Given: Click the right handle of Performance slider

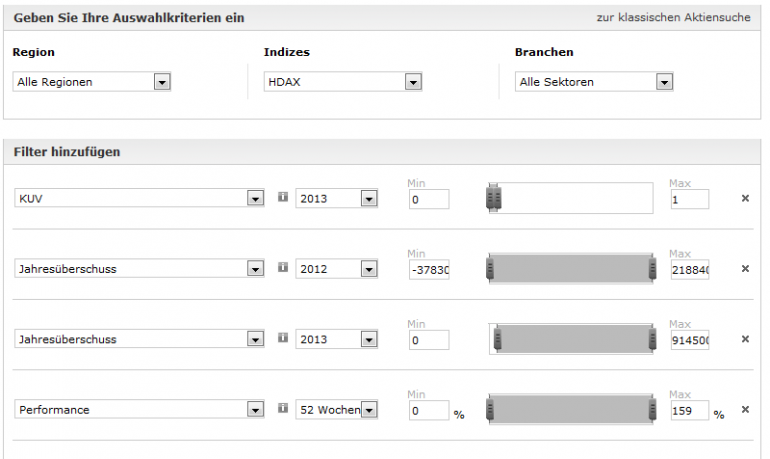Looking at the screenshot, I should 651,410.
